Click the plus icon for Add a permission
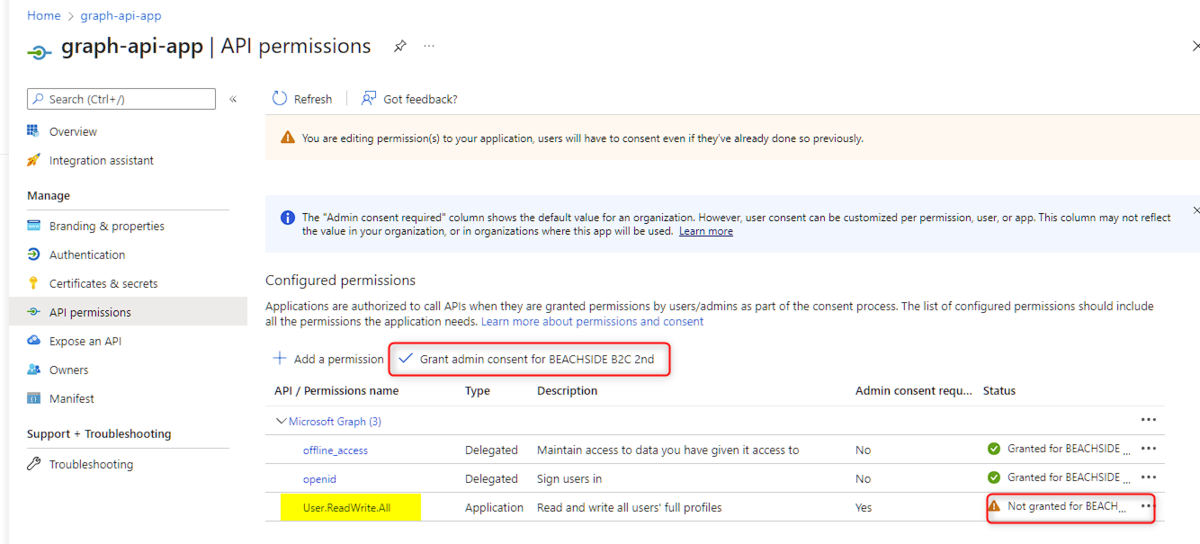This screenshot has height=544, width=1200. click(x=279, y=358)
